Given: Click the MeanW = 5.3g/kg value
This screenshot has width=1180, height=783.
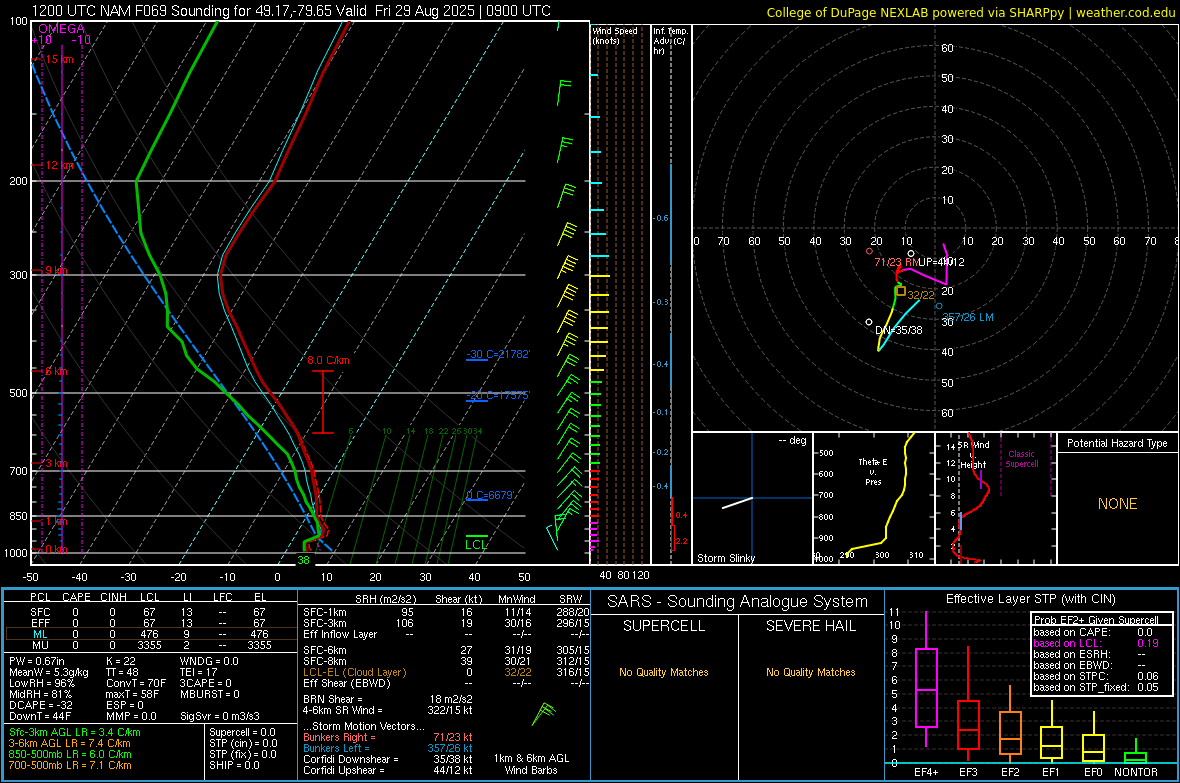Looking at the screenshot, I should tap(48, 672).
